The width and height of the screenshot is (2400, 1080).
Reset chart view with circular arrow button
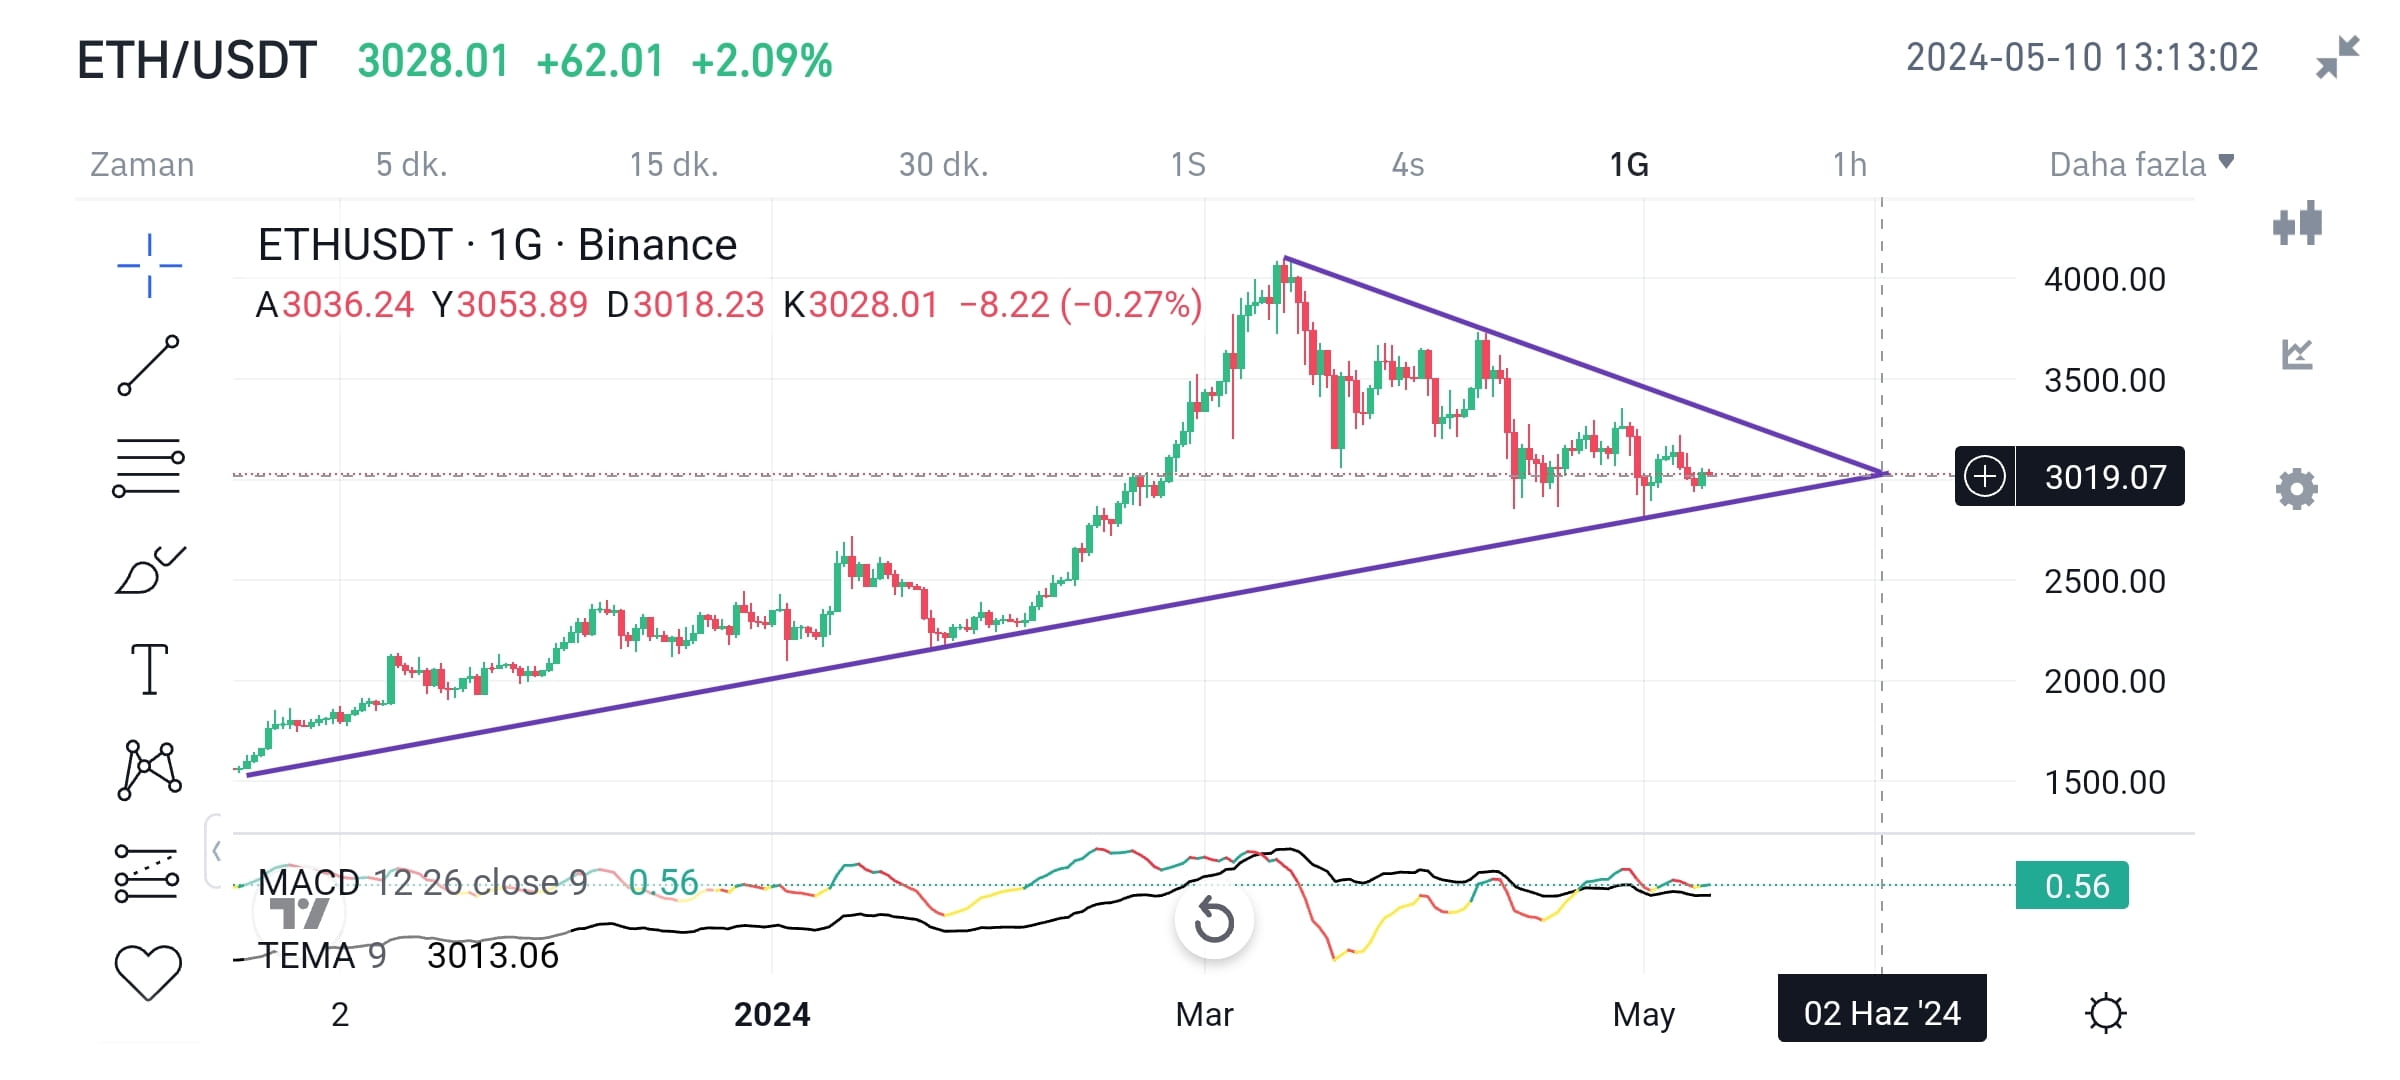1214,919
